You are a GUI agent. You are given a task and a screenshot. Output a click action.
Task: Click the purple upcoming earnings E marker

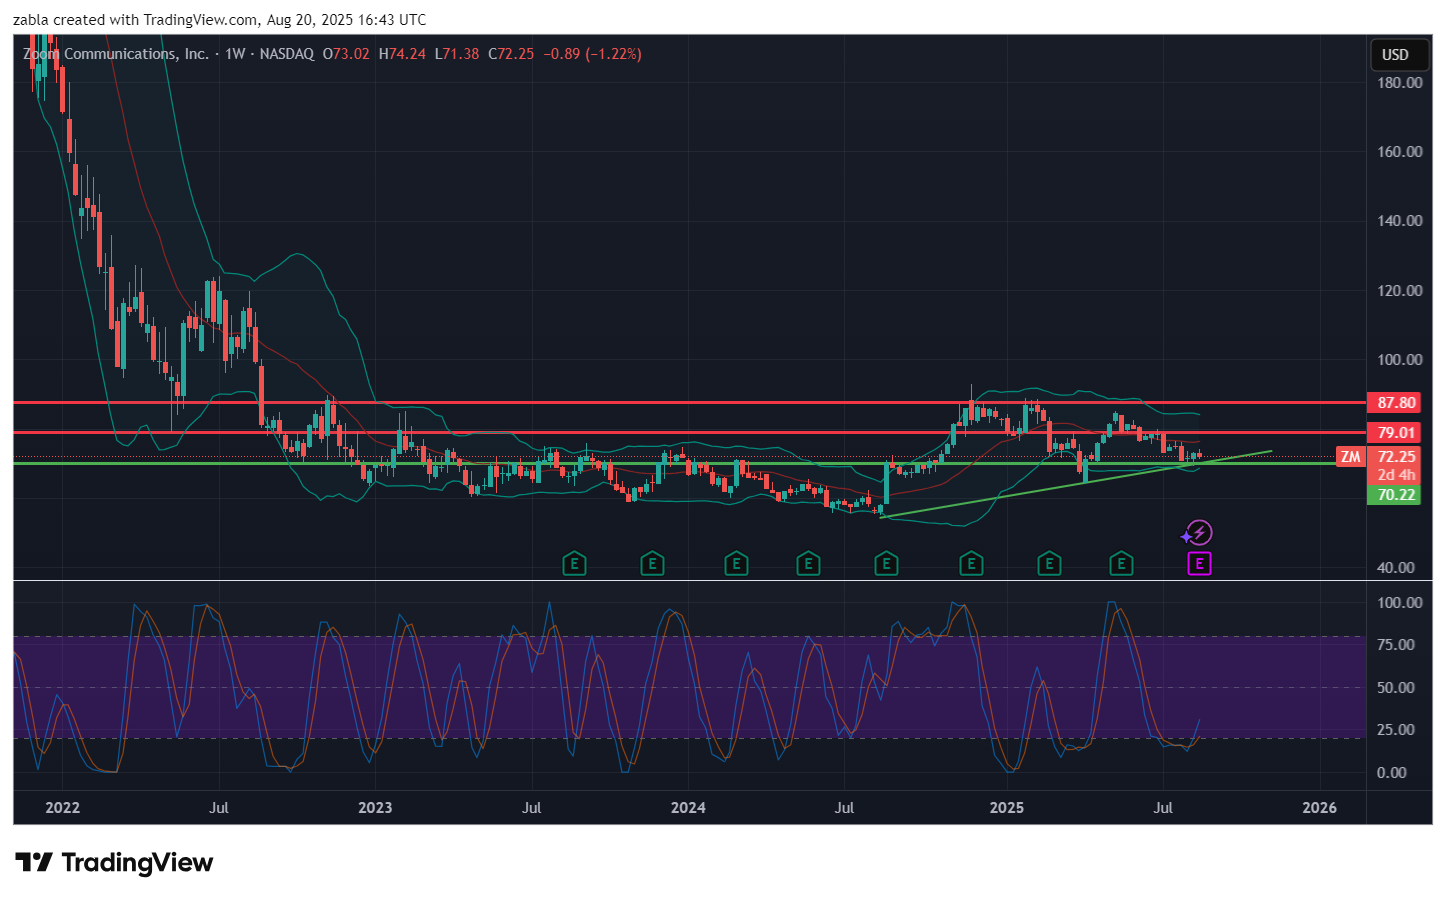tap(1199, 564)
